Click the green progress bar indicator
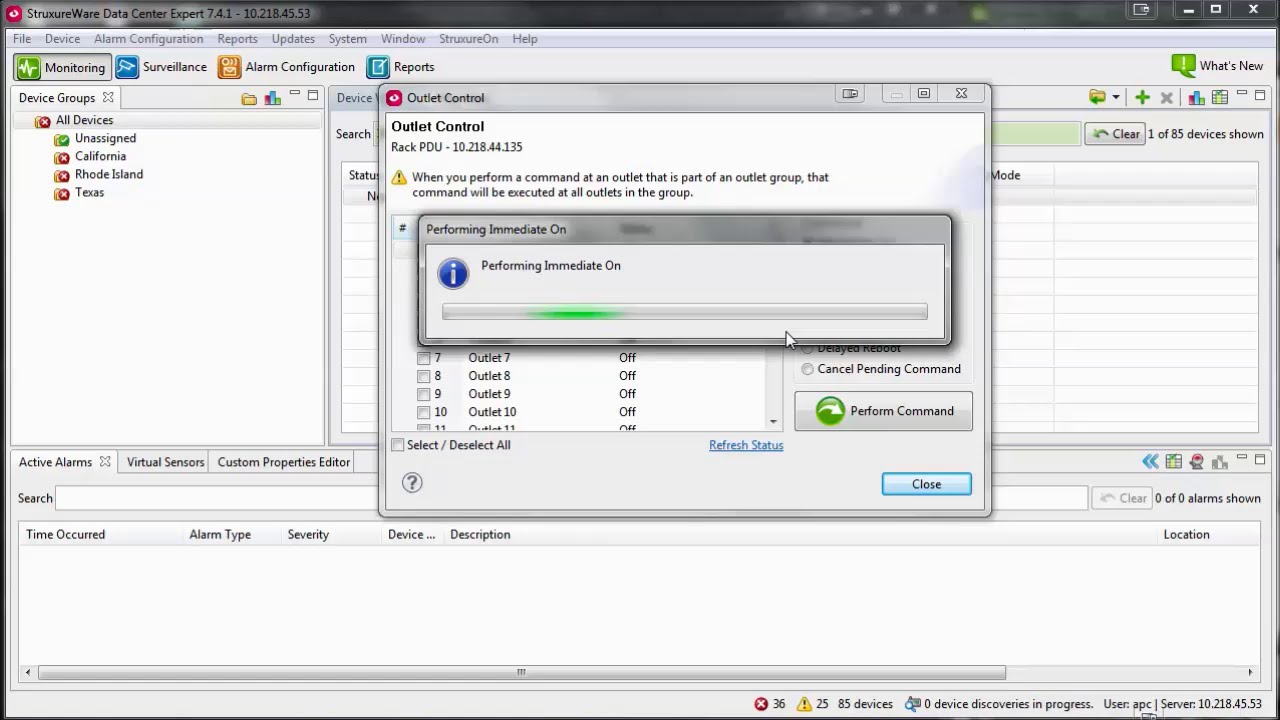 coord(575,313)
